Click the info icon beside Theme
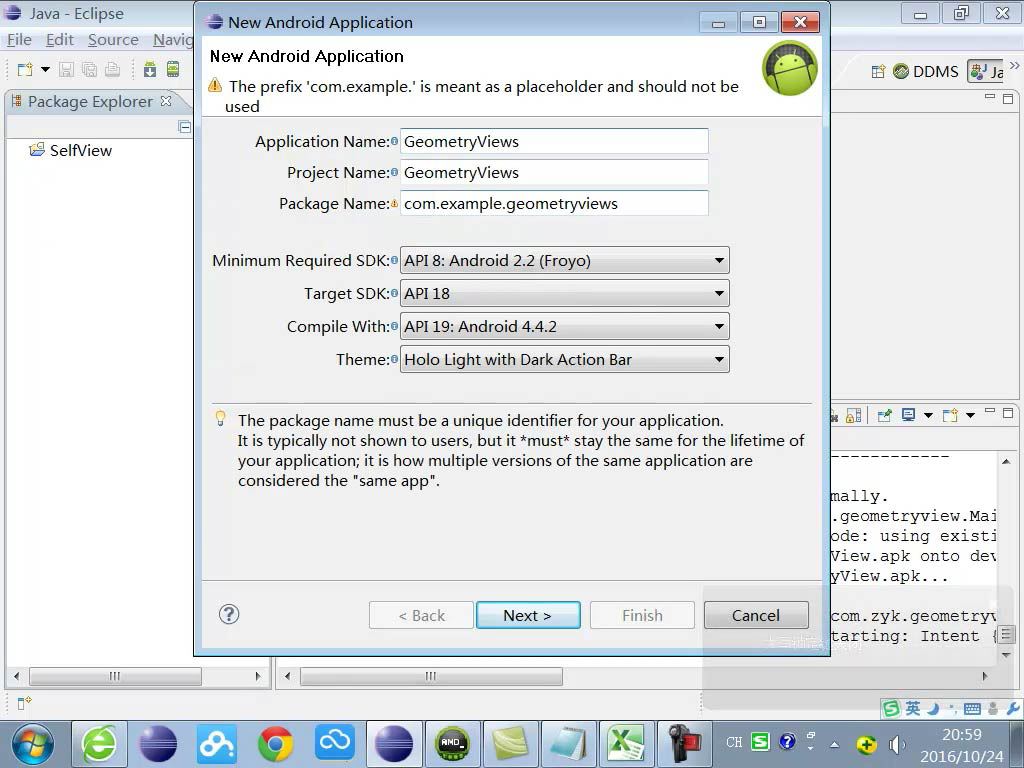This screenshot has width=1024, height=768. 394,359
